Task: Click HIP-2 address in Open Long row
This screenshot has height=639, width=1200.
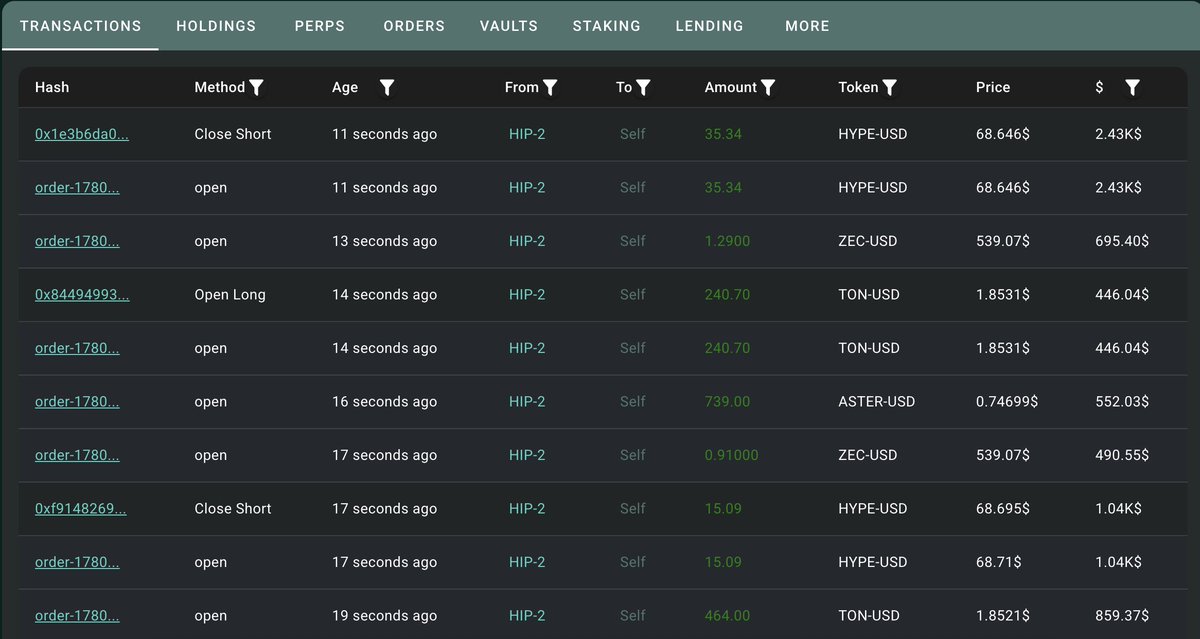Action: pos(527,295)
